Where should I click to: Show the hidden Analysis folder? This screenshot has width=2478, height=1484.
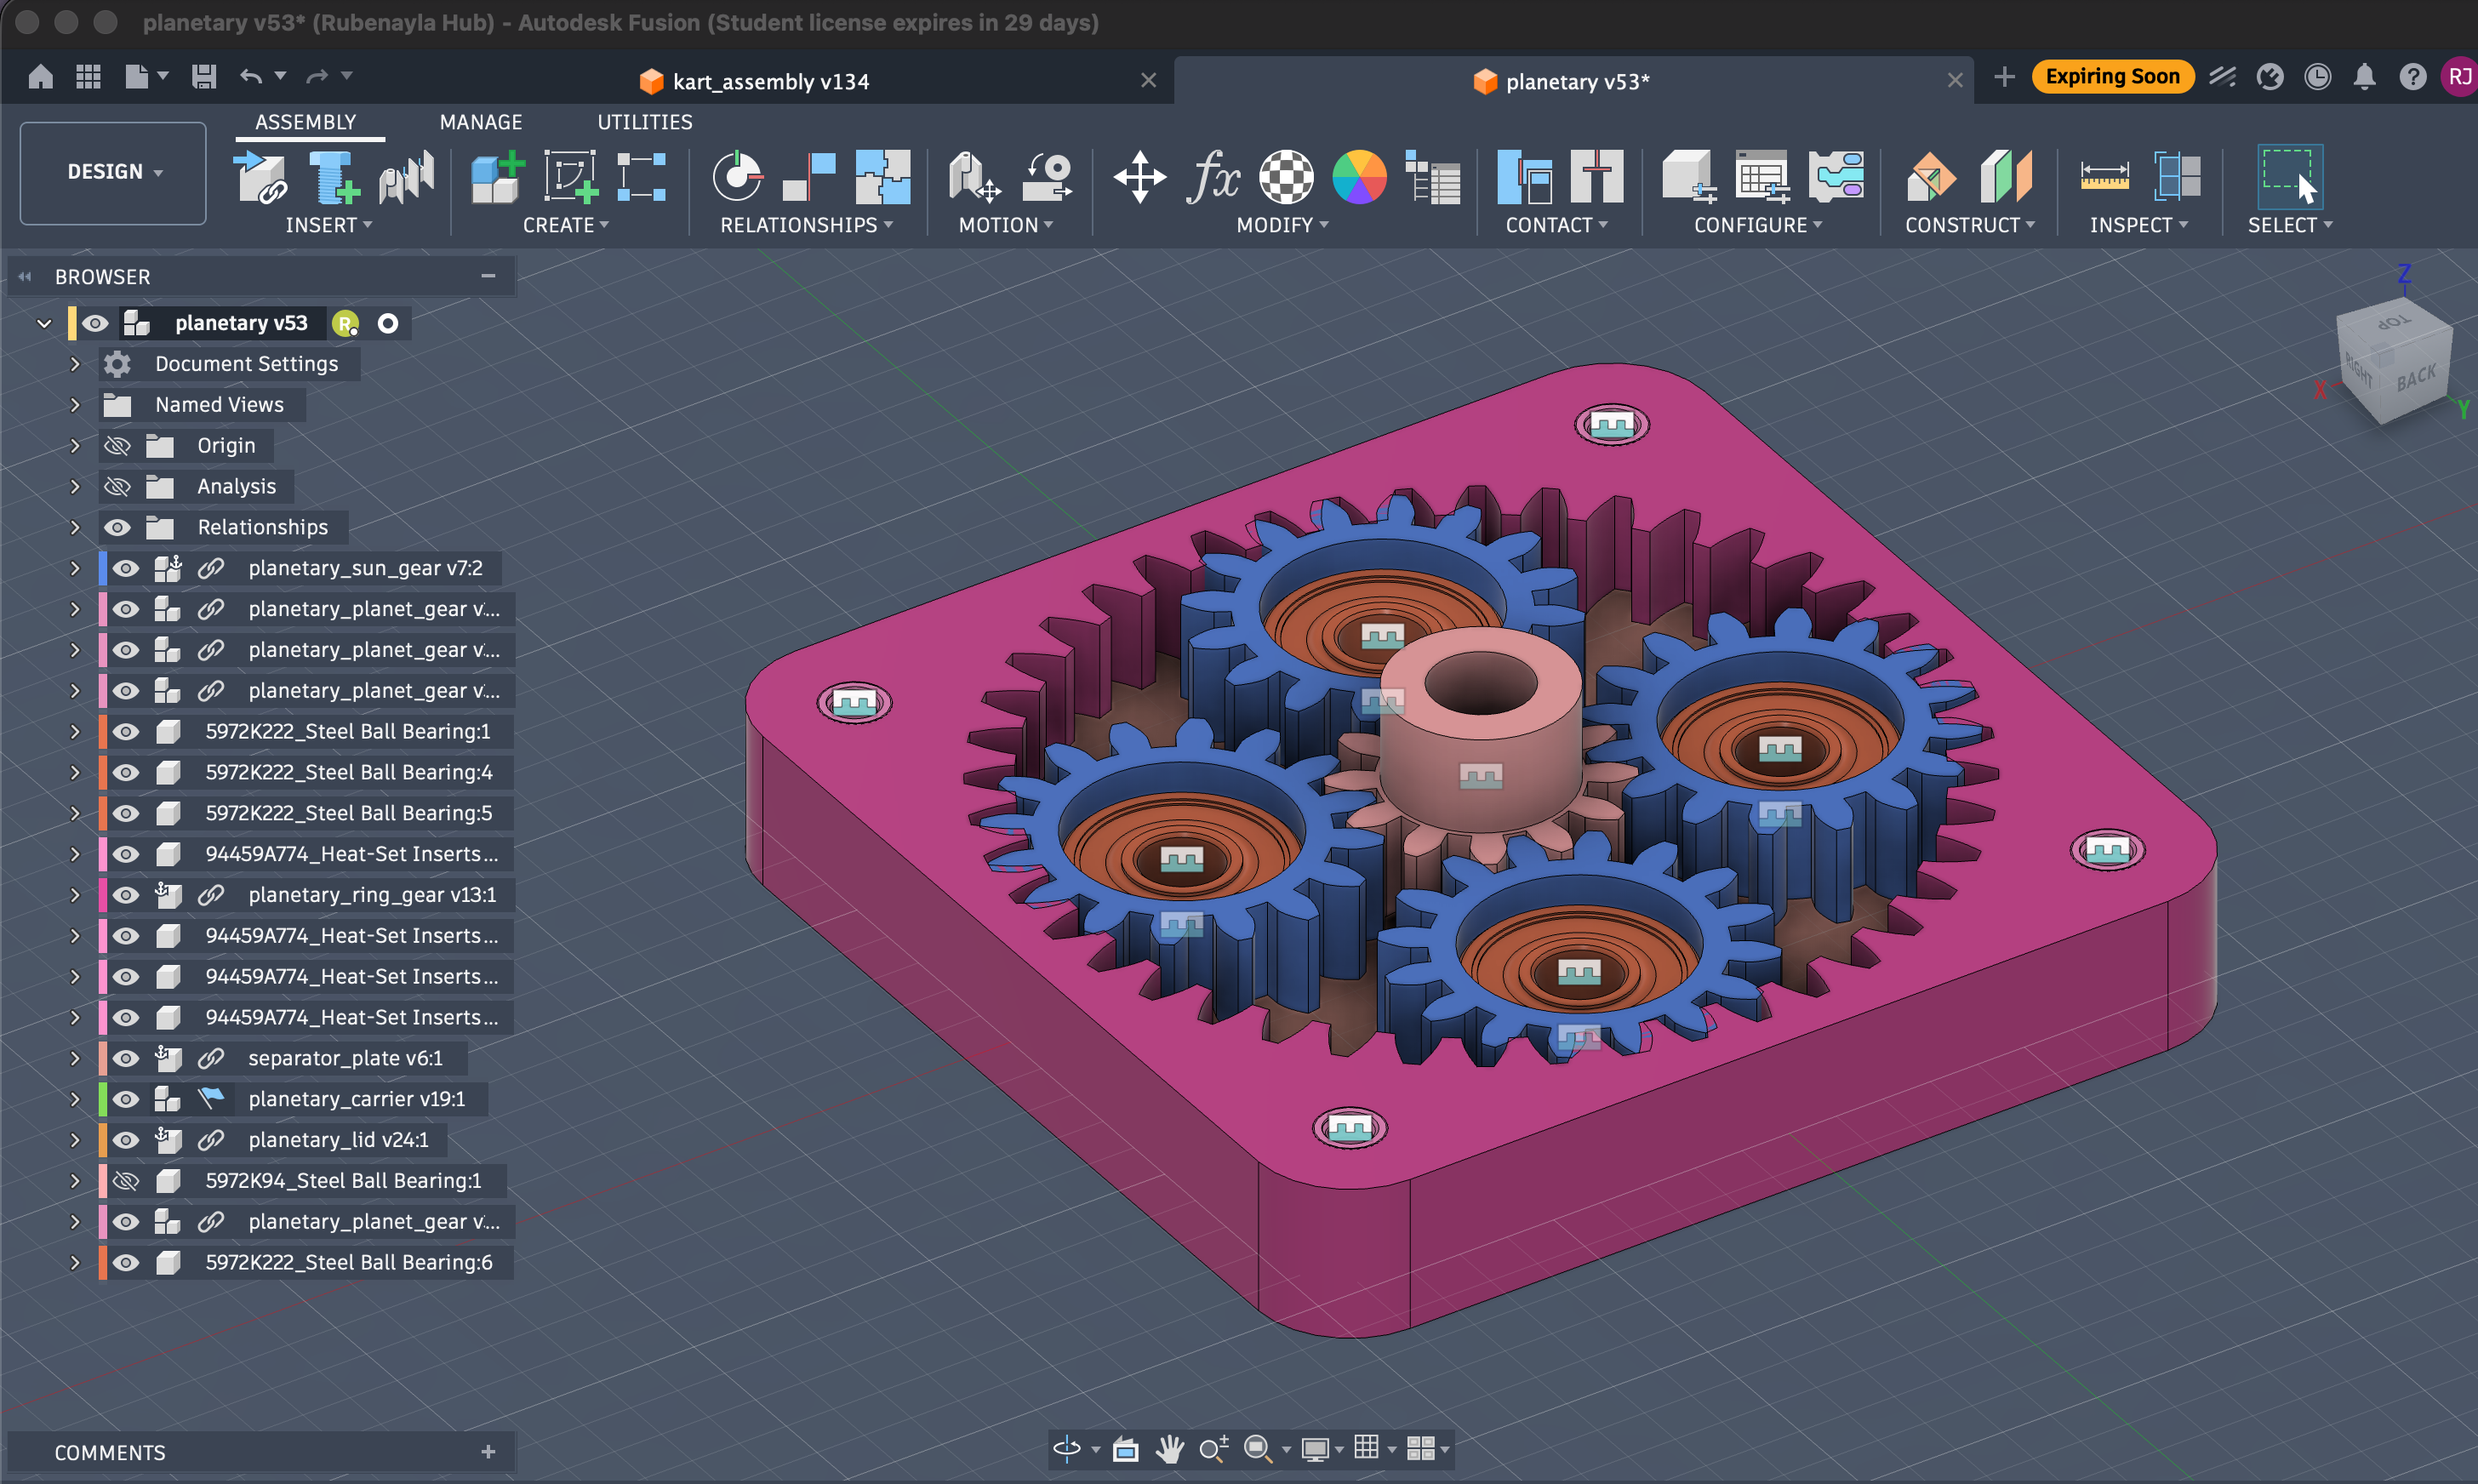point(117,486)
